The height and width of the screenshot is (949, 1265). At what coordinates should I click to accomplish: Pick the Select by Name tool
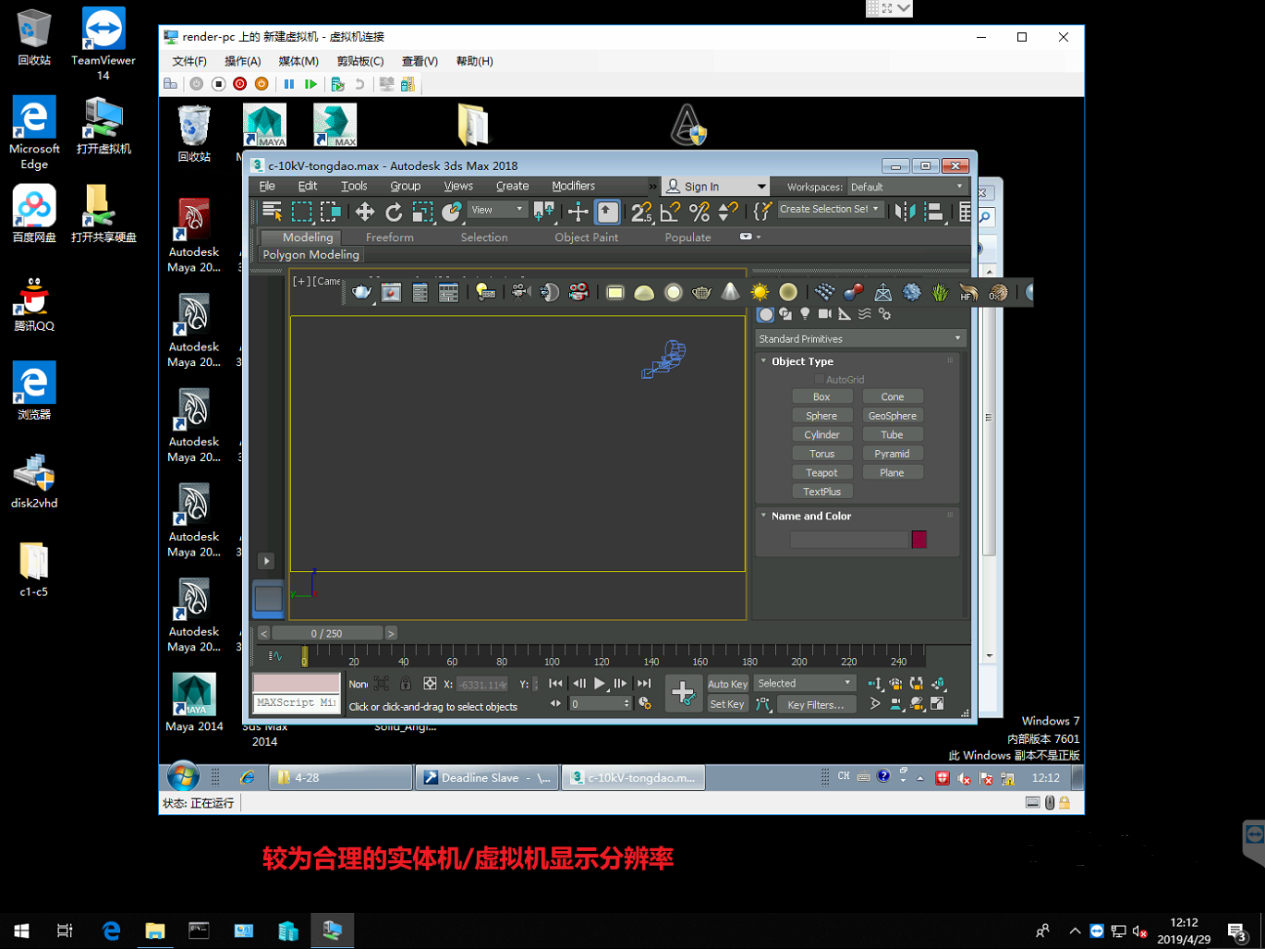[272, 211]
